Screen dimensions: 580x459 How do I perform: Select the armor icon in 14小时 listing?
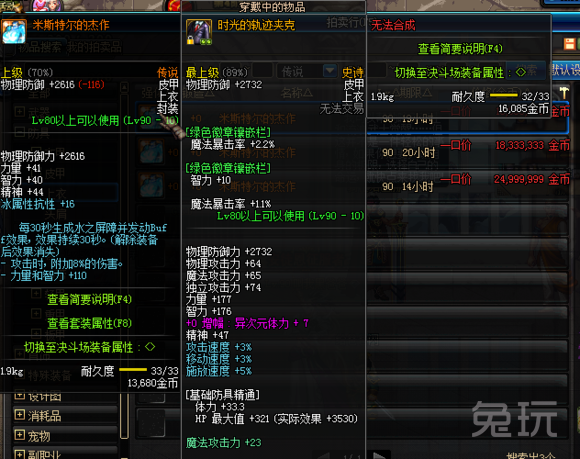(x=151, y=185)
